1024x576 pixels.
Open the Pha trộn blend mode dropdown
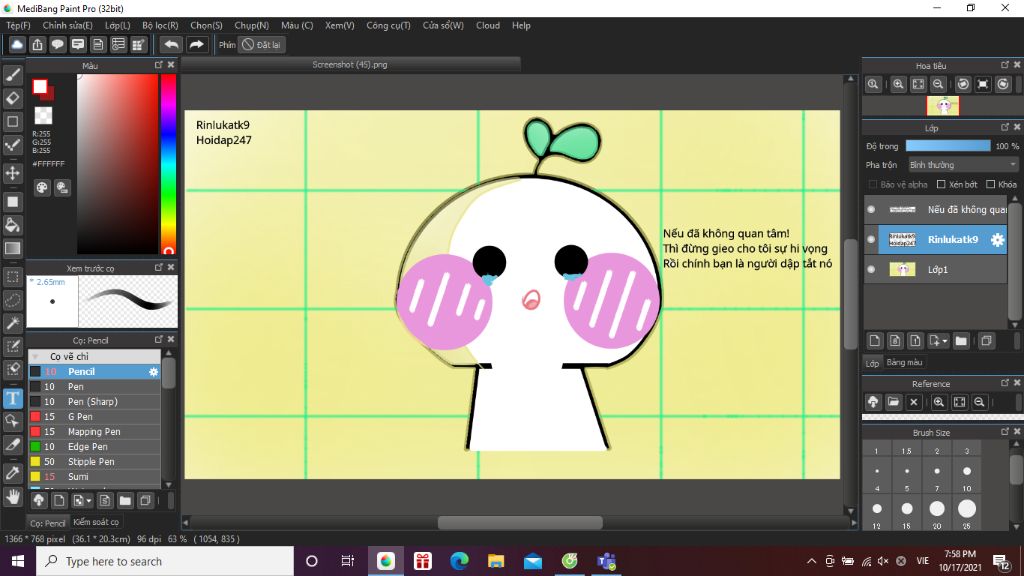962,165
